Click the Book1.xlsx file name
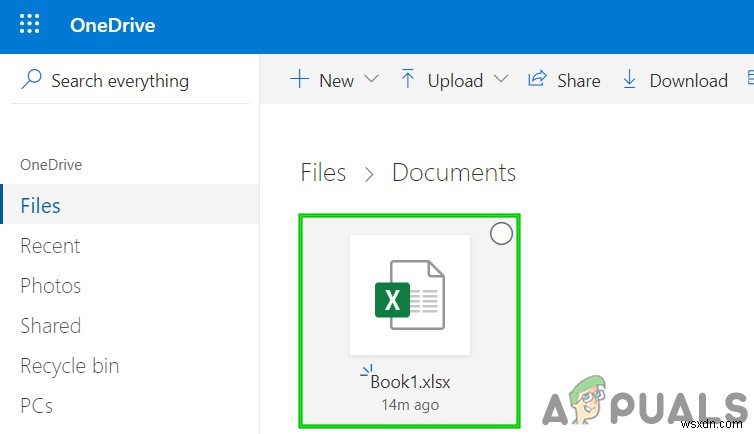 click(x=410, y=382)
